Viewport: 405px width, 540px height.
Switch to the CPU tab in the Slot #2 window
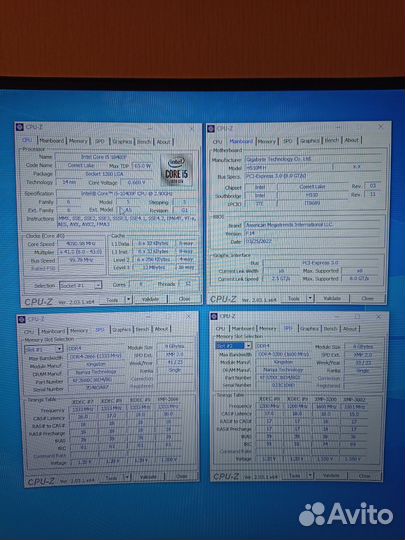pos(220,329)
